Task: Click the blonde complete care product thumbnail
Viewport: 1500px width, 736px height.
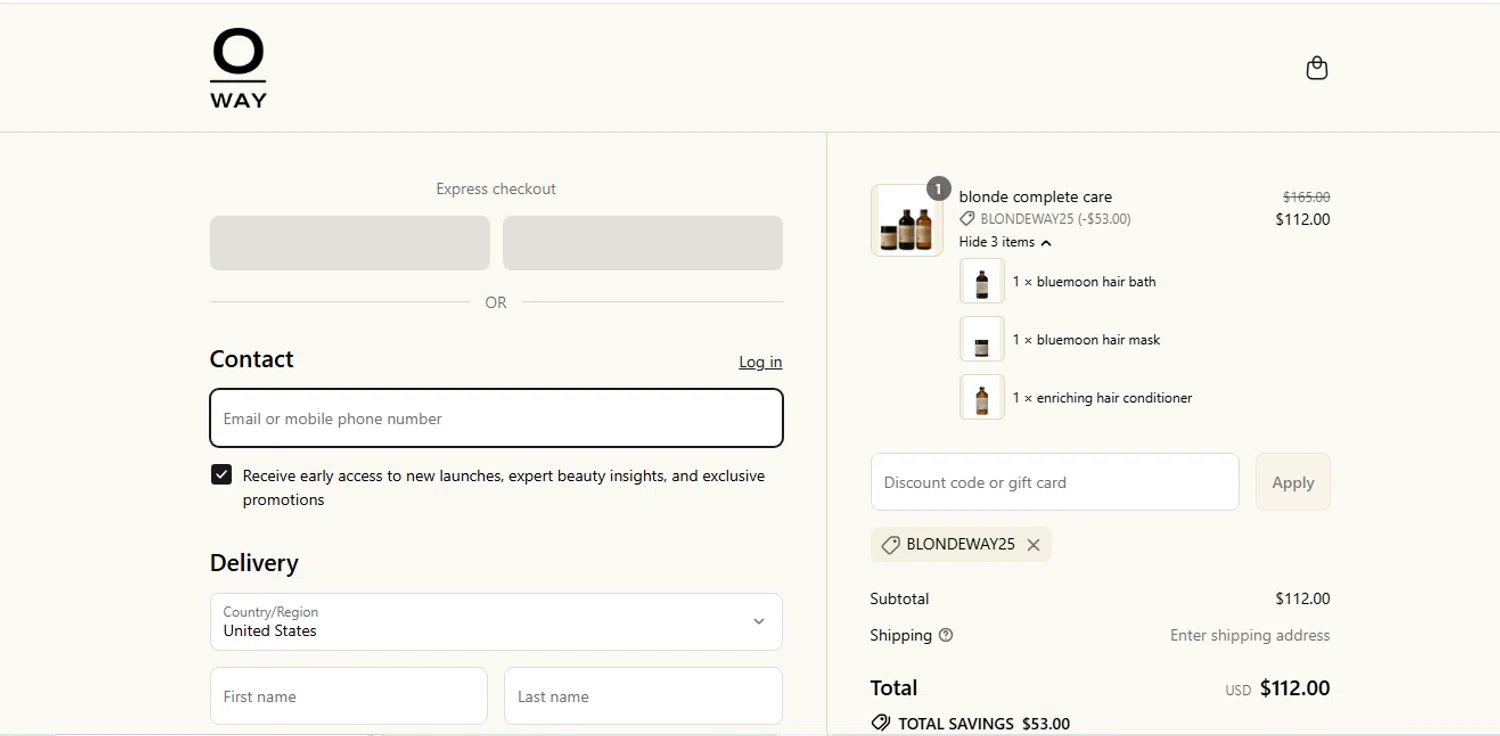Action: click(907, 220)
